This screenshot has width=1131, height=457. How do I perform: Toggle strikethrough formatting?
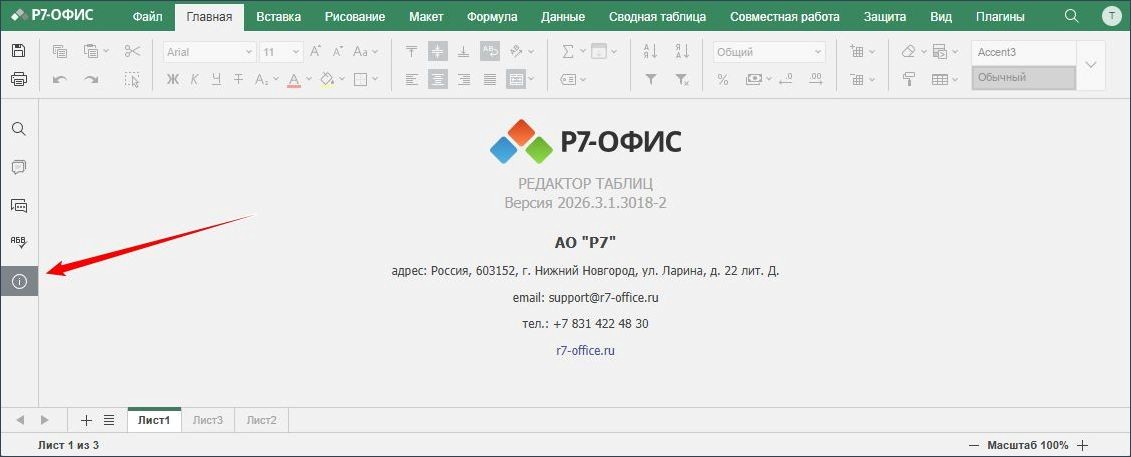pos(238,79)
